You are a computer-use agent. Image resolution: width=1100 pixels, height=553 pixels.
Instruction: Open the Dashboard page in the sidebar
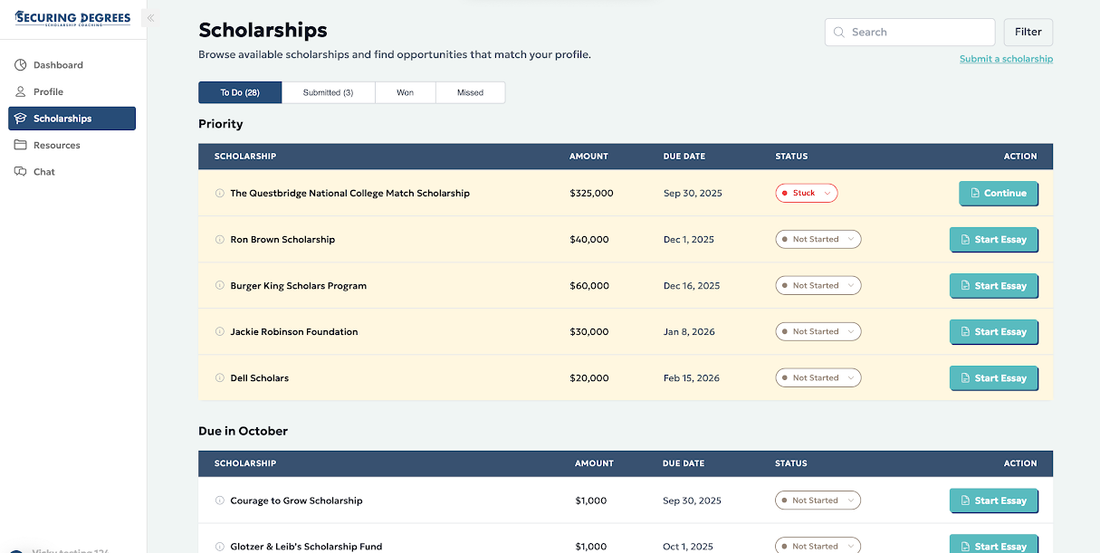(x=58, y=65)
